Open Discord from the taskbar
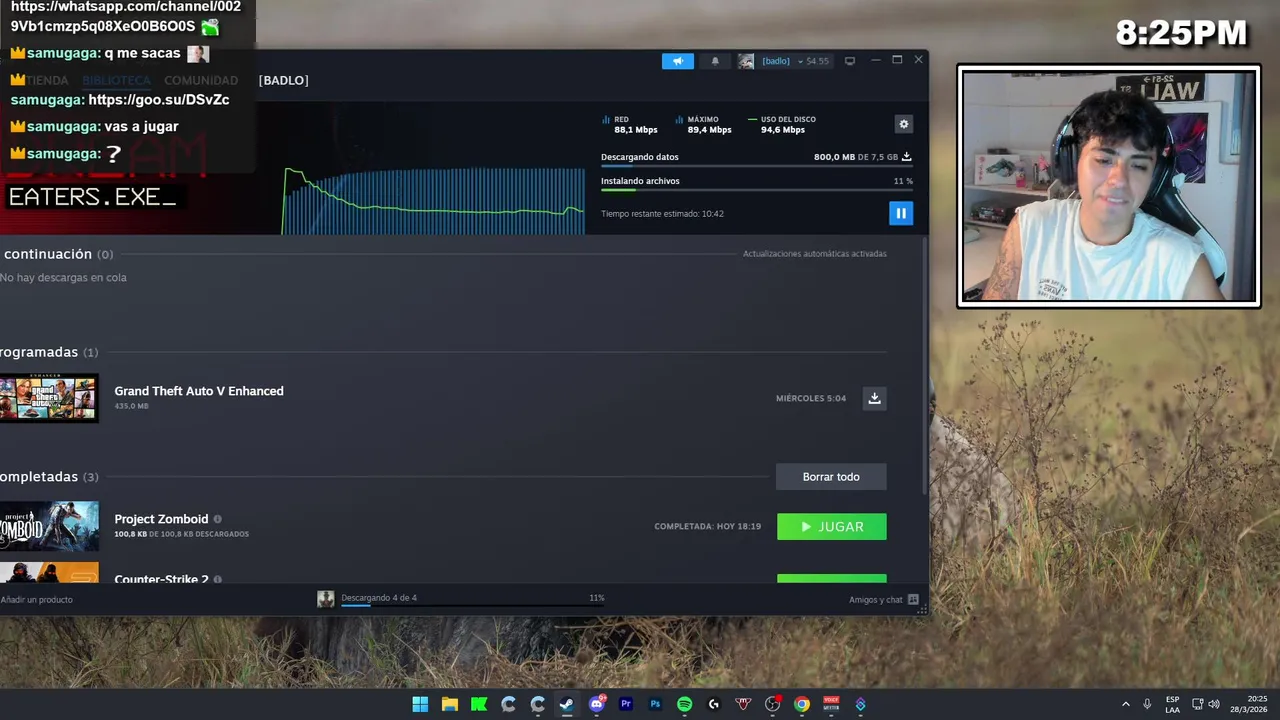Image resolution: width=1280 pixels, height=720 pixels. (x=597, y=704)
